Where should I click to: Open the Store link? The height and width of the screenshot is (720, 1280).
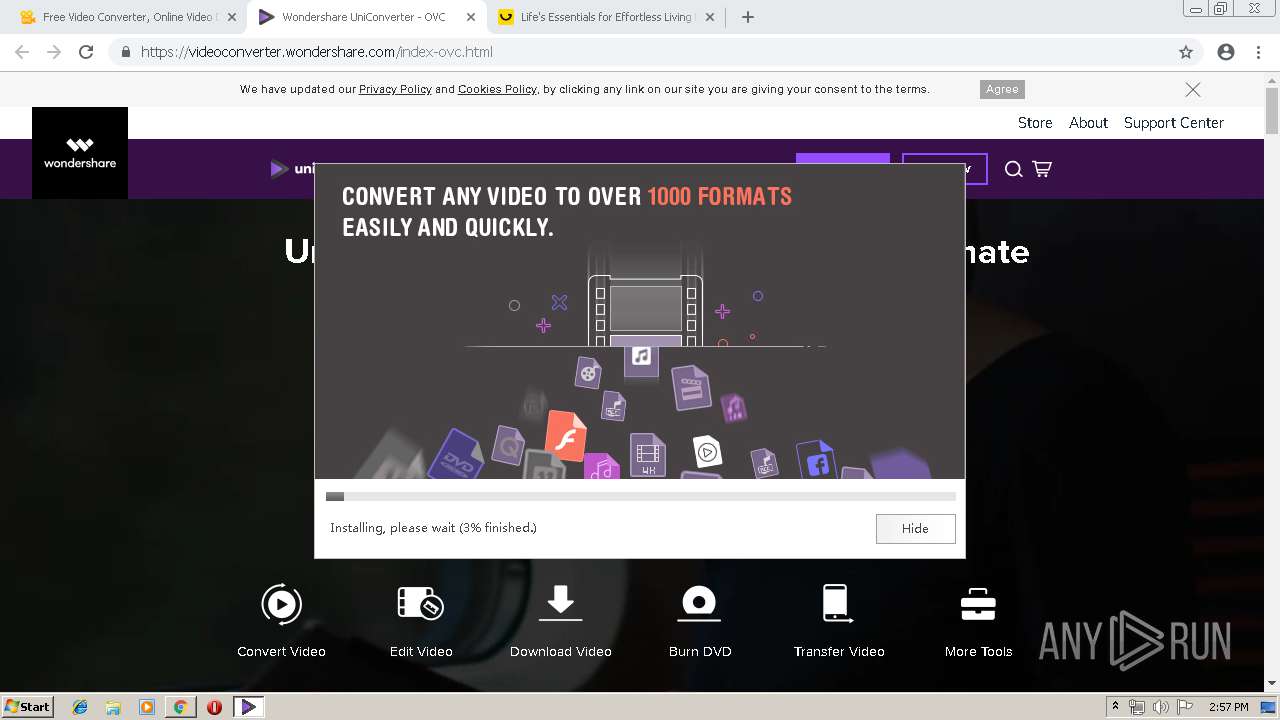[x=1035, y=123]
